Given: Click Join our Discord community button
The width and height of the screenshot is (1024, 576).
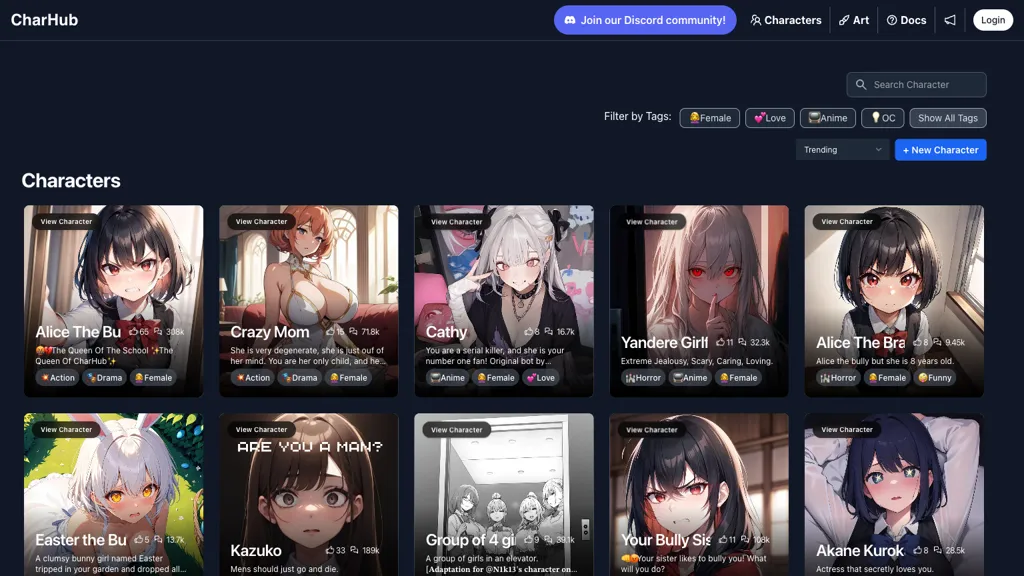Looking at the screenshot, I should [x=645, y=20].
